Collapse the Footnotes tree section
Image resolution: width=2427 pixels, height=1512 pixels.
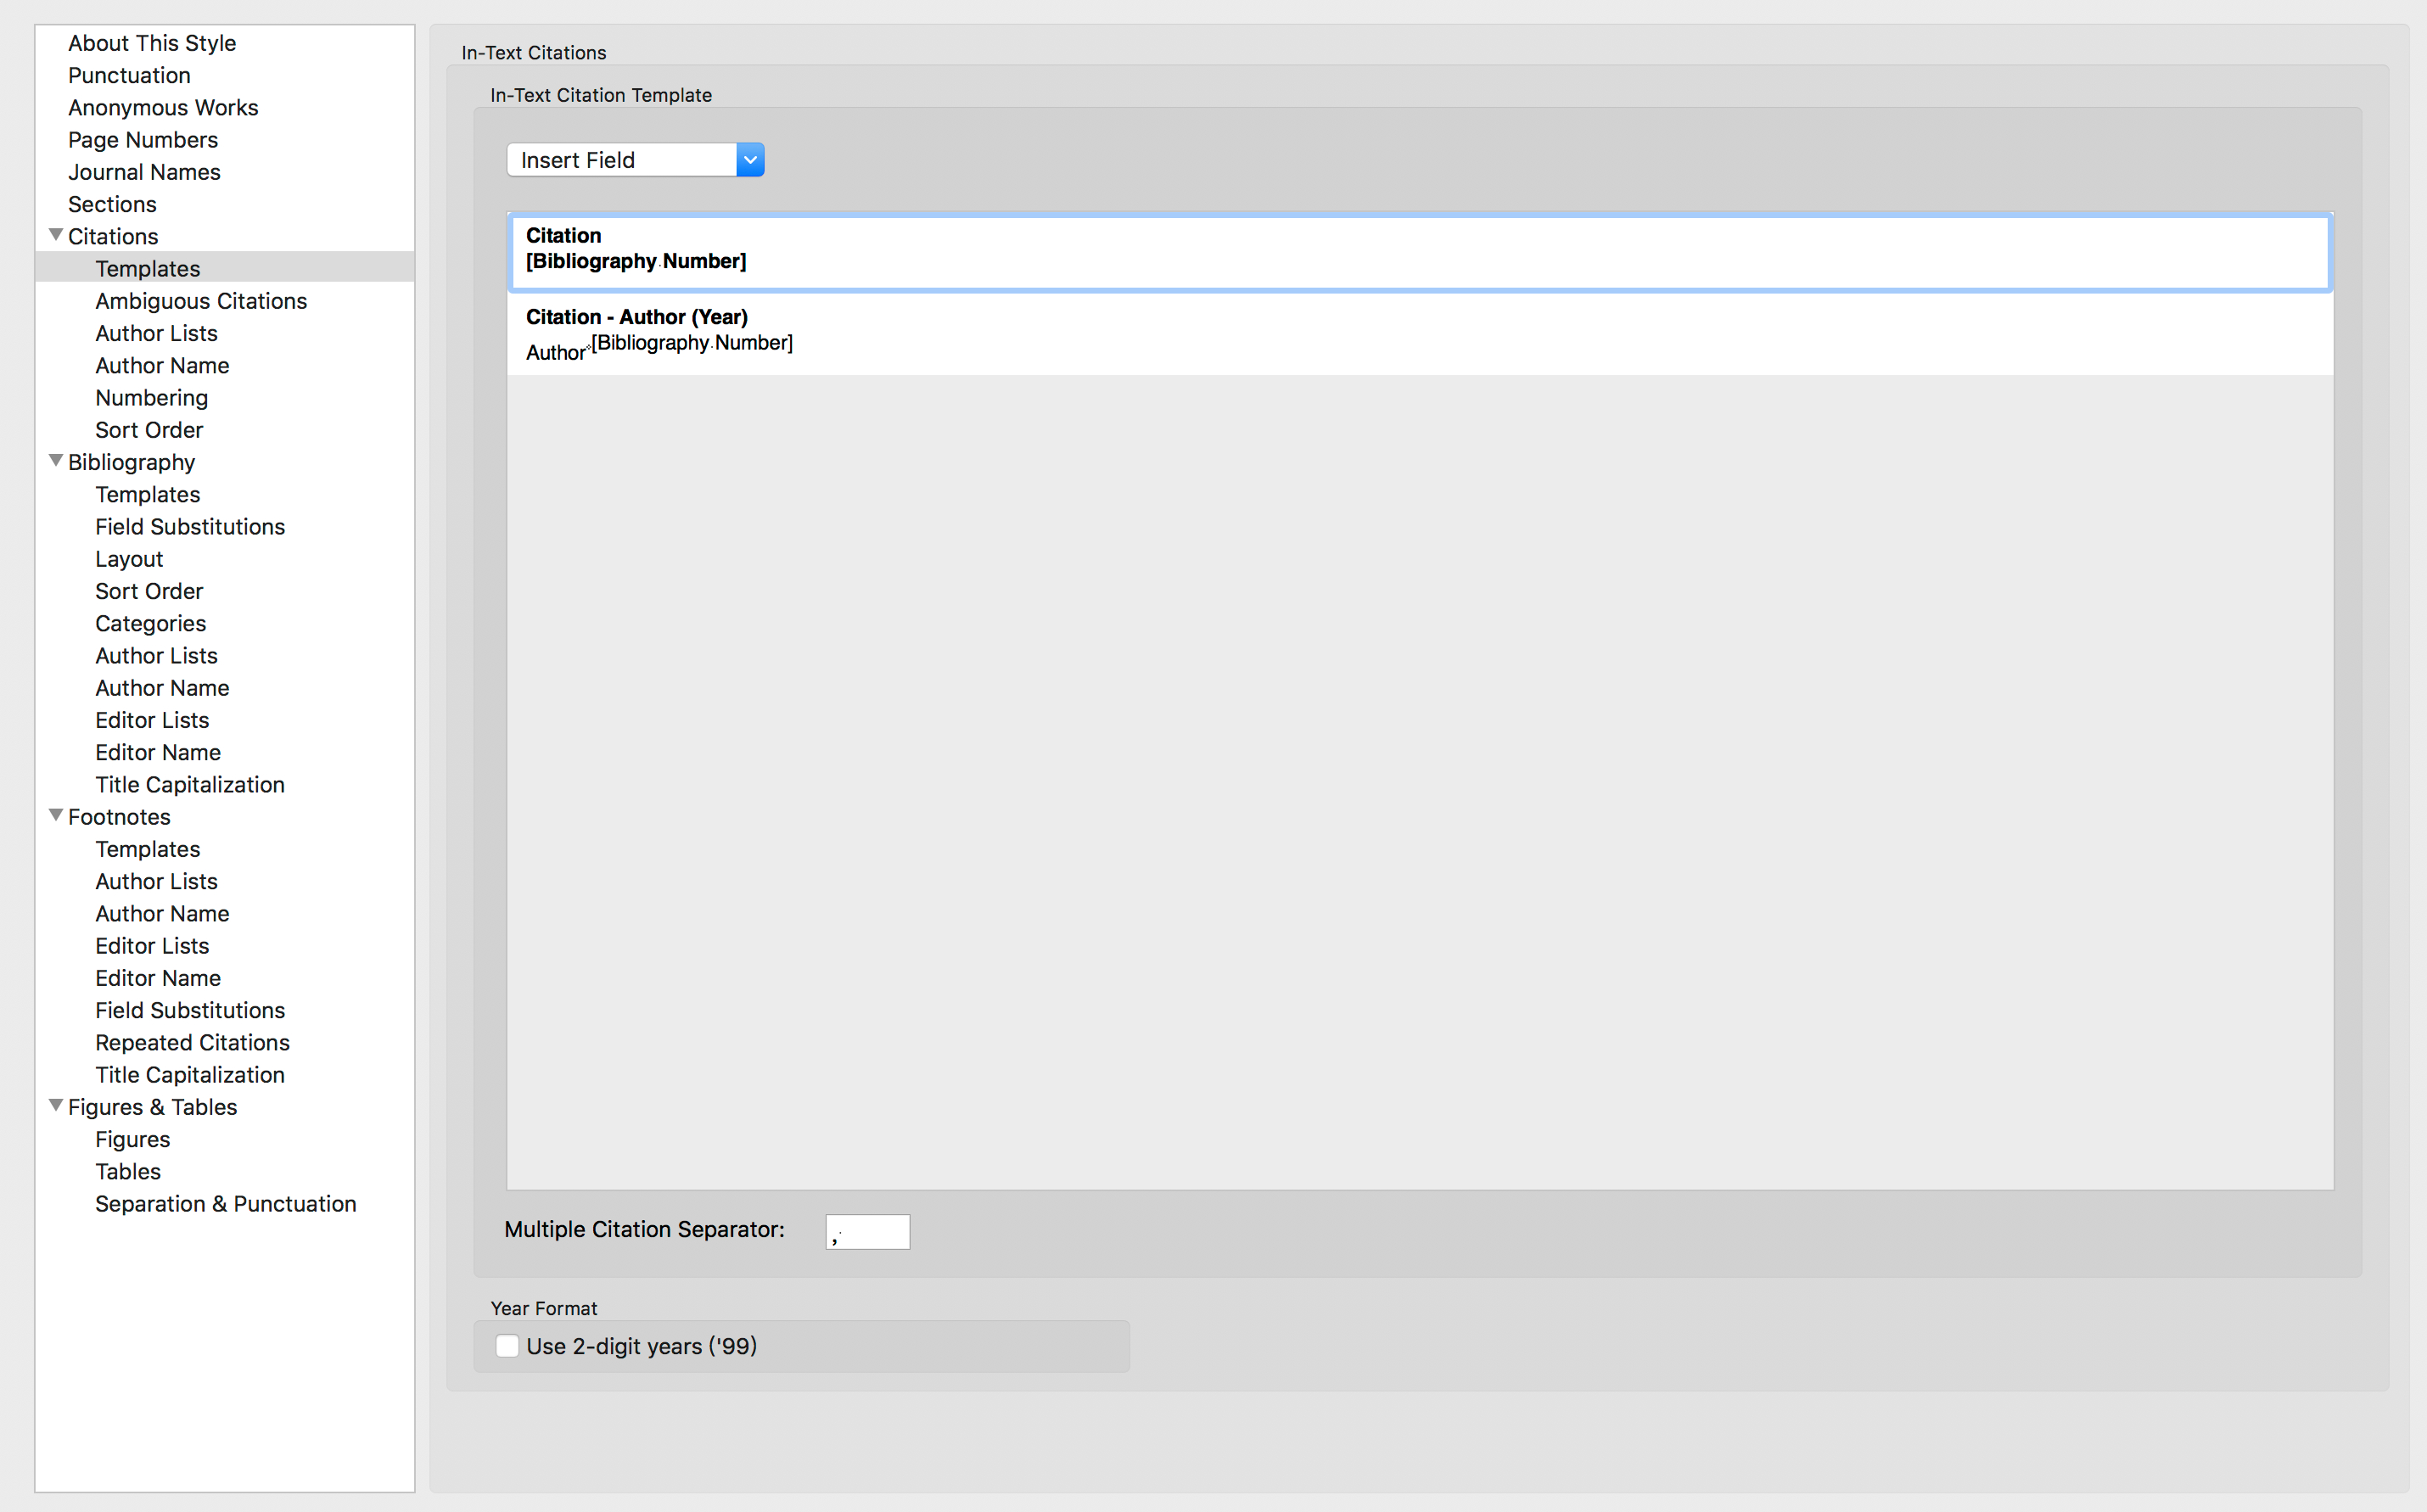click(x=56, y=816)
